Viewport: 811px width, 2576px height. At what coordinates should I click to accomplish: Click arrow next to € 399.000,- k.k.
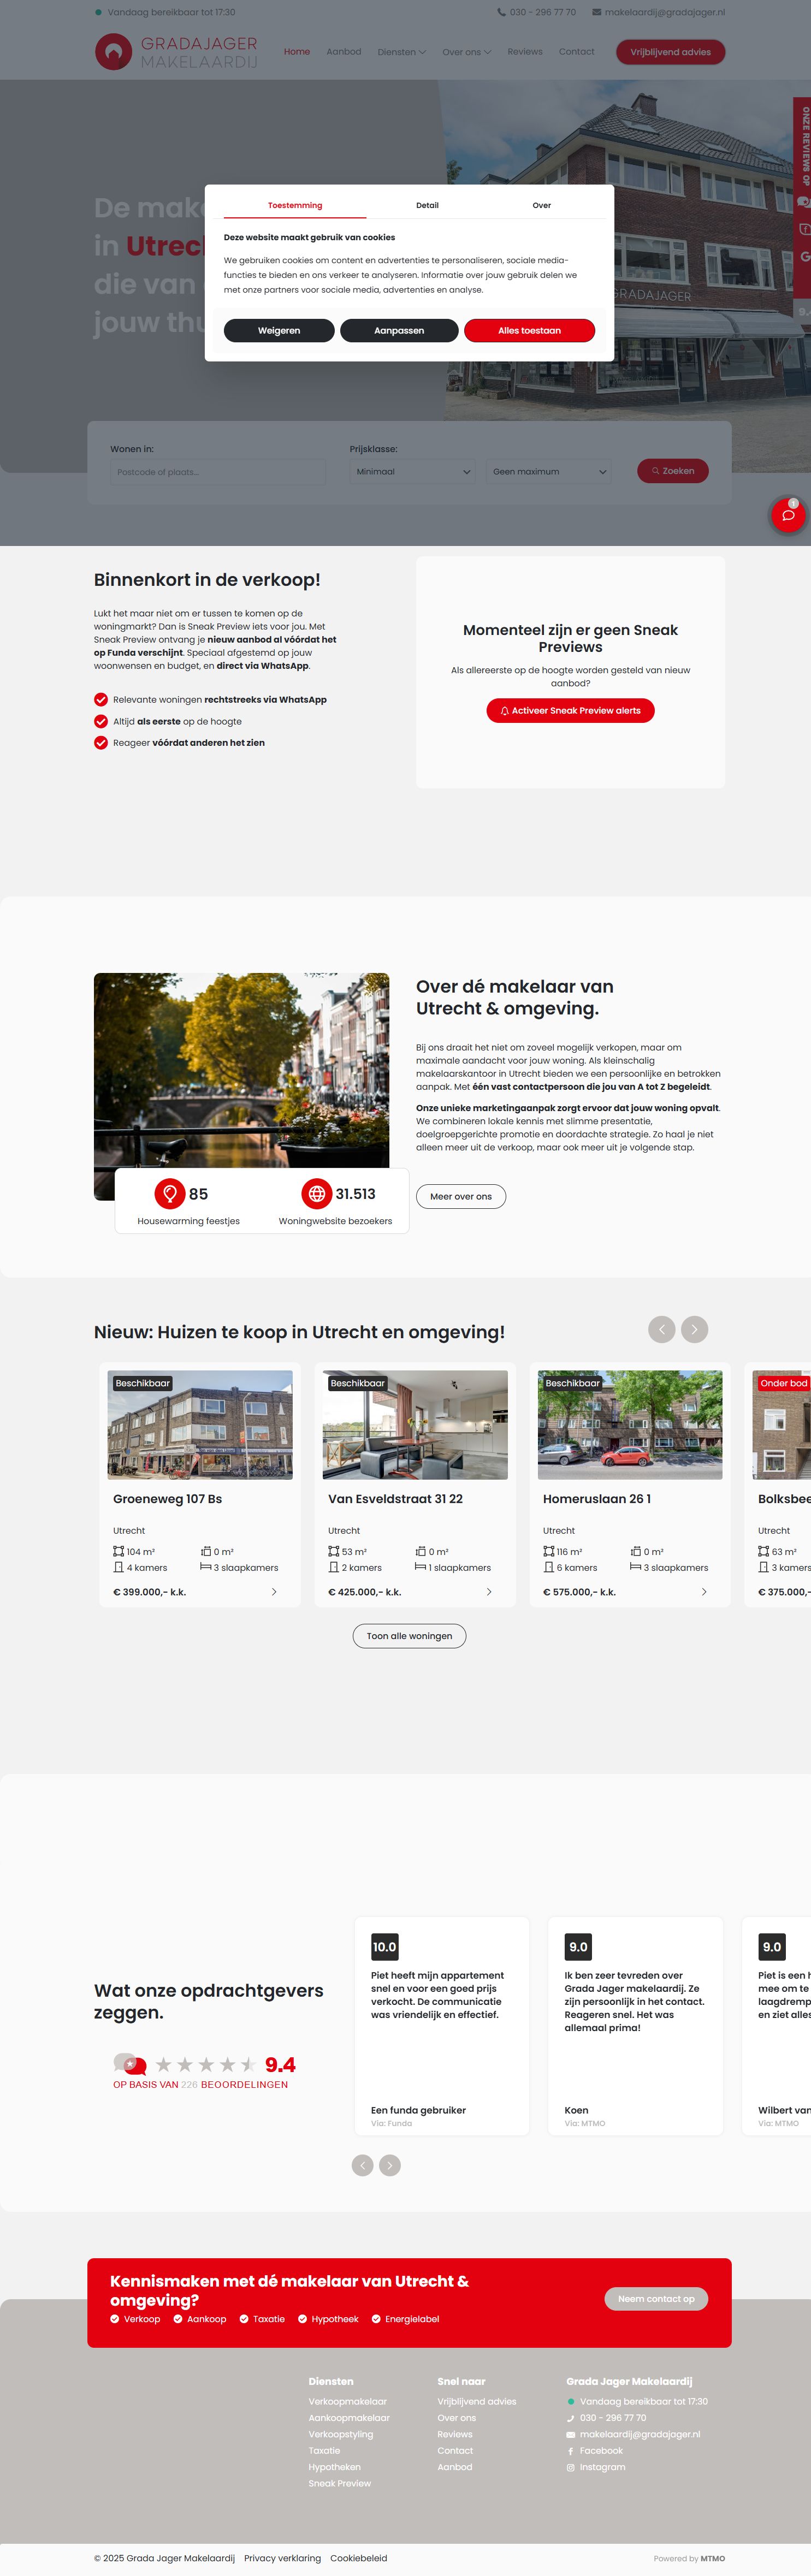274,1592
